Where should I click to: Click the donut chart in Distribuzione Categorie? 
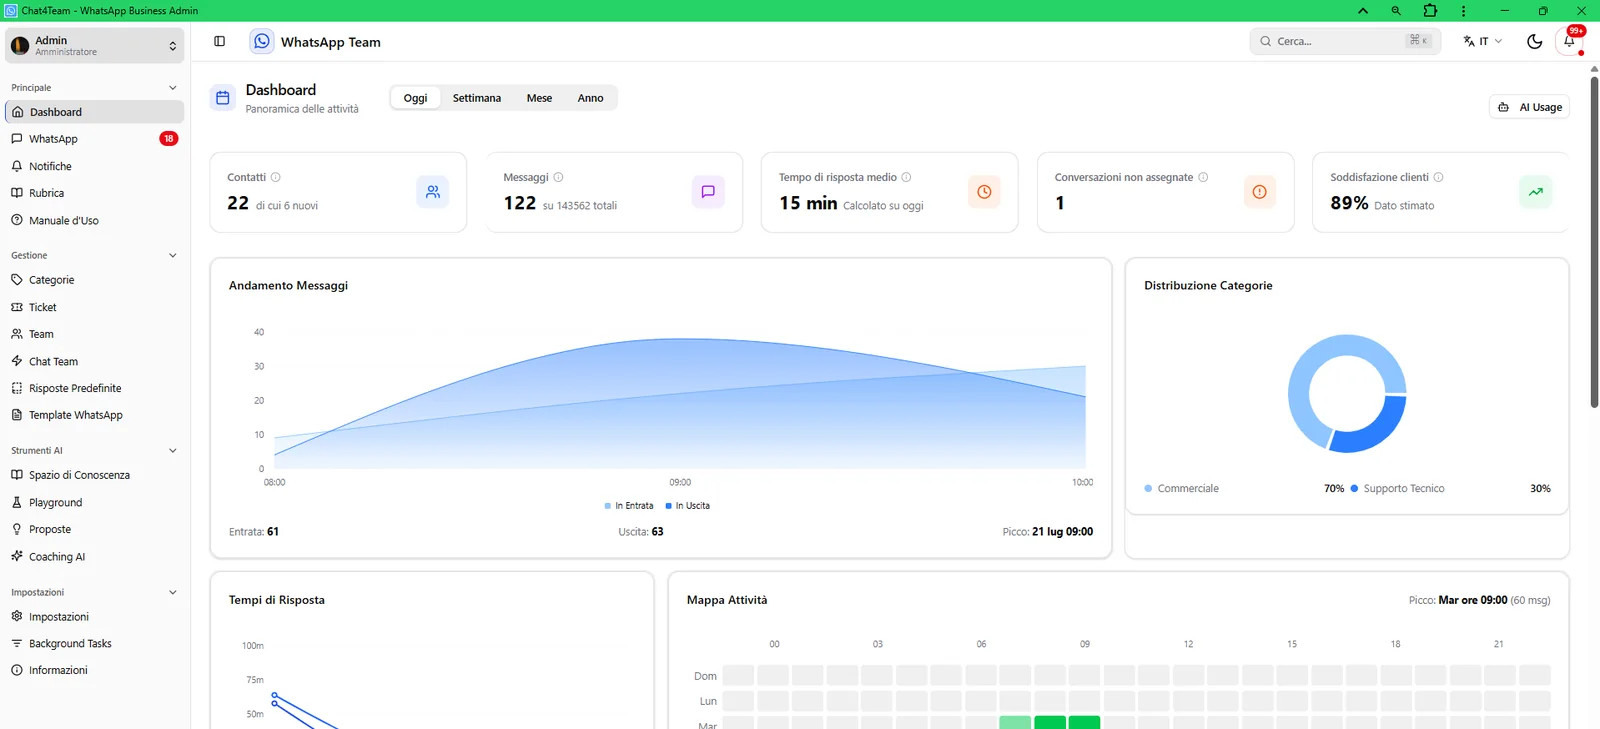point(1347,393)
